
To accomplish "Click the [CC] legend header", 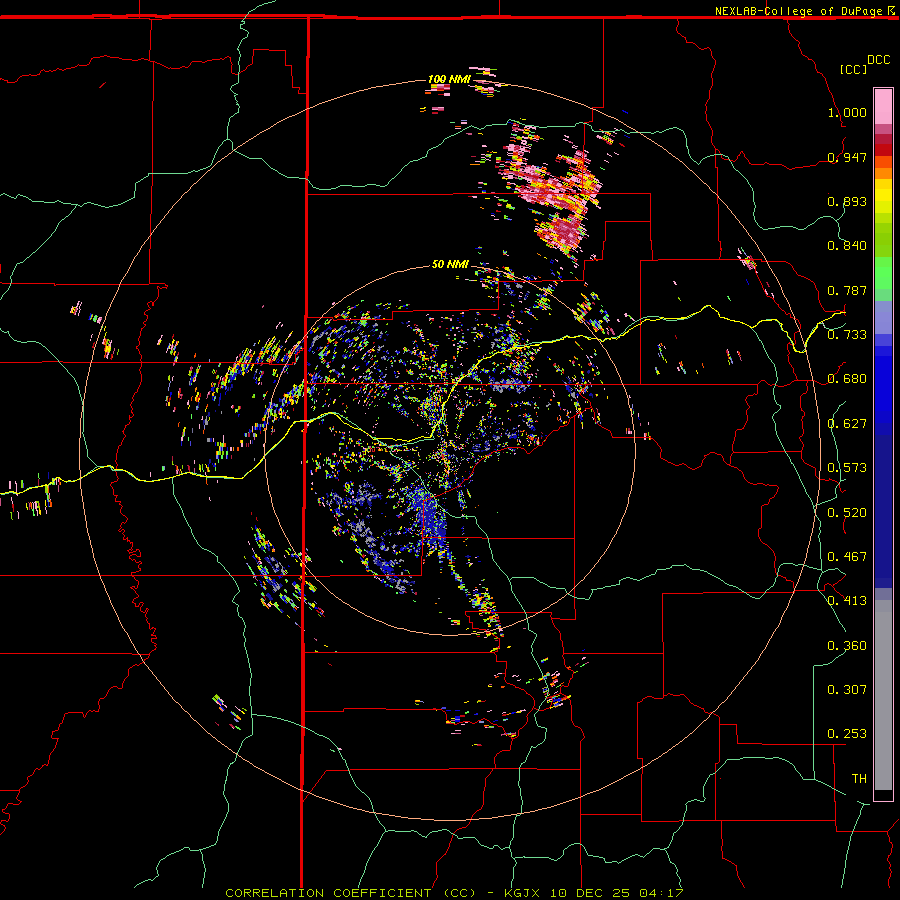I will (x=853, y=69).
